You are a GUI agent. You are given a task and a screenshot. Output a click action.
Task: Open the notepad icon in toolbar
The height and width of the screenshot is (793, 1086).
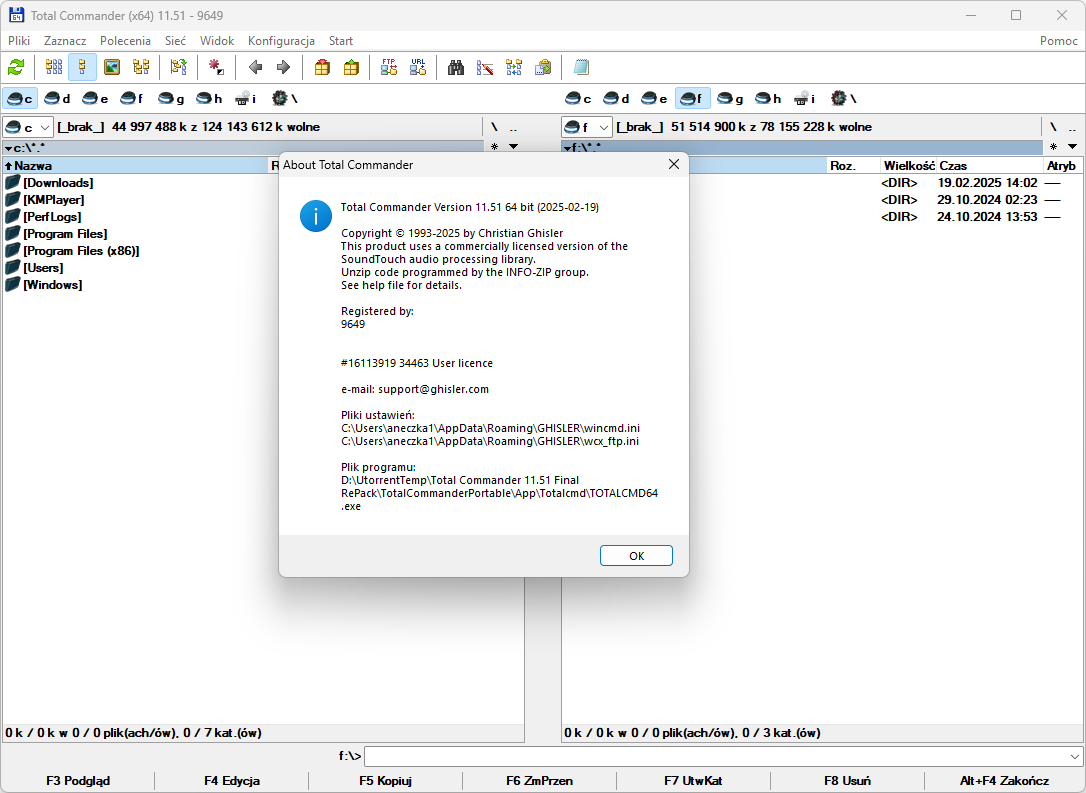581,67
